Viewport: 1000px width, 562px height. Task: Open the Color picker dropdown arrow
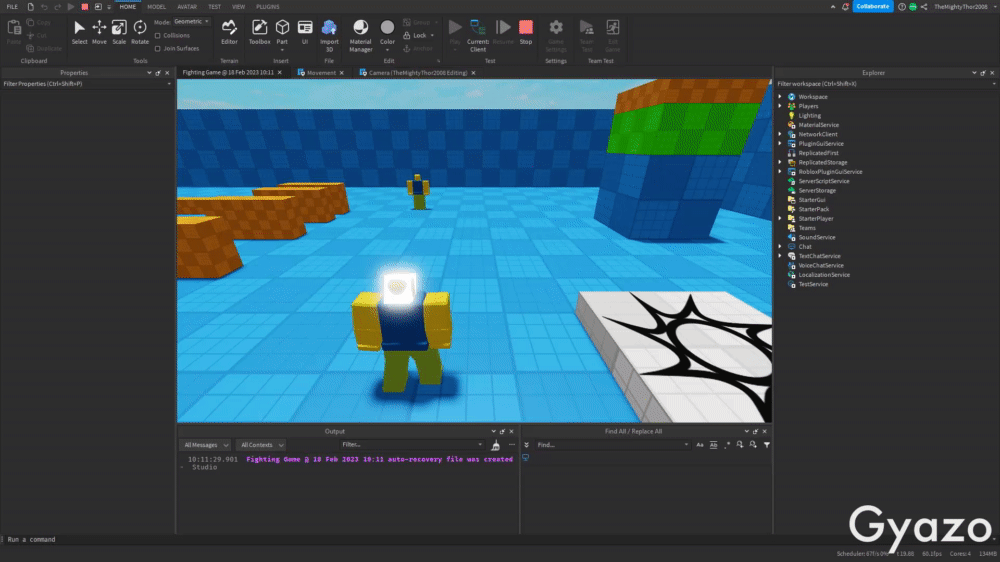pos(387,50)
